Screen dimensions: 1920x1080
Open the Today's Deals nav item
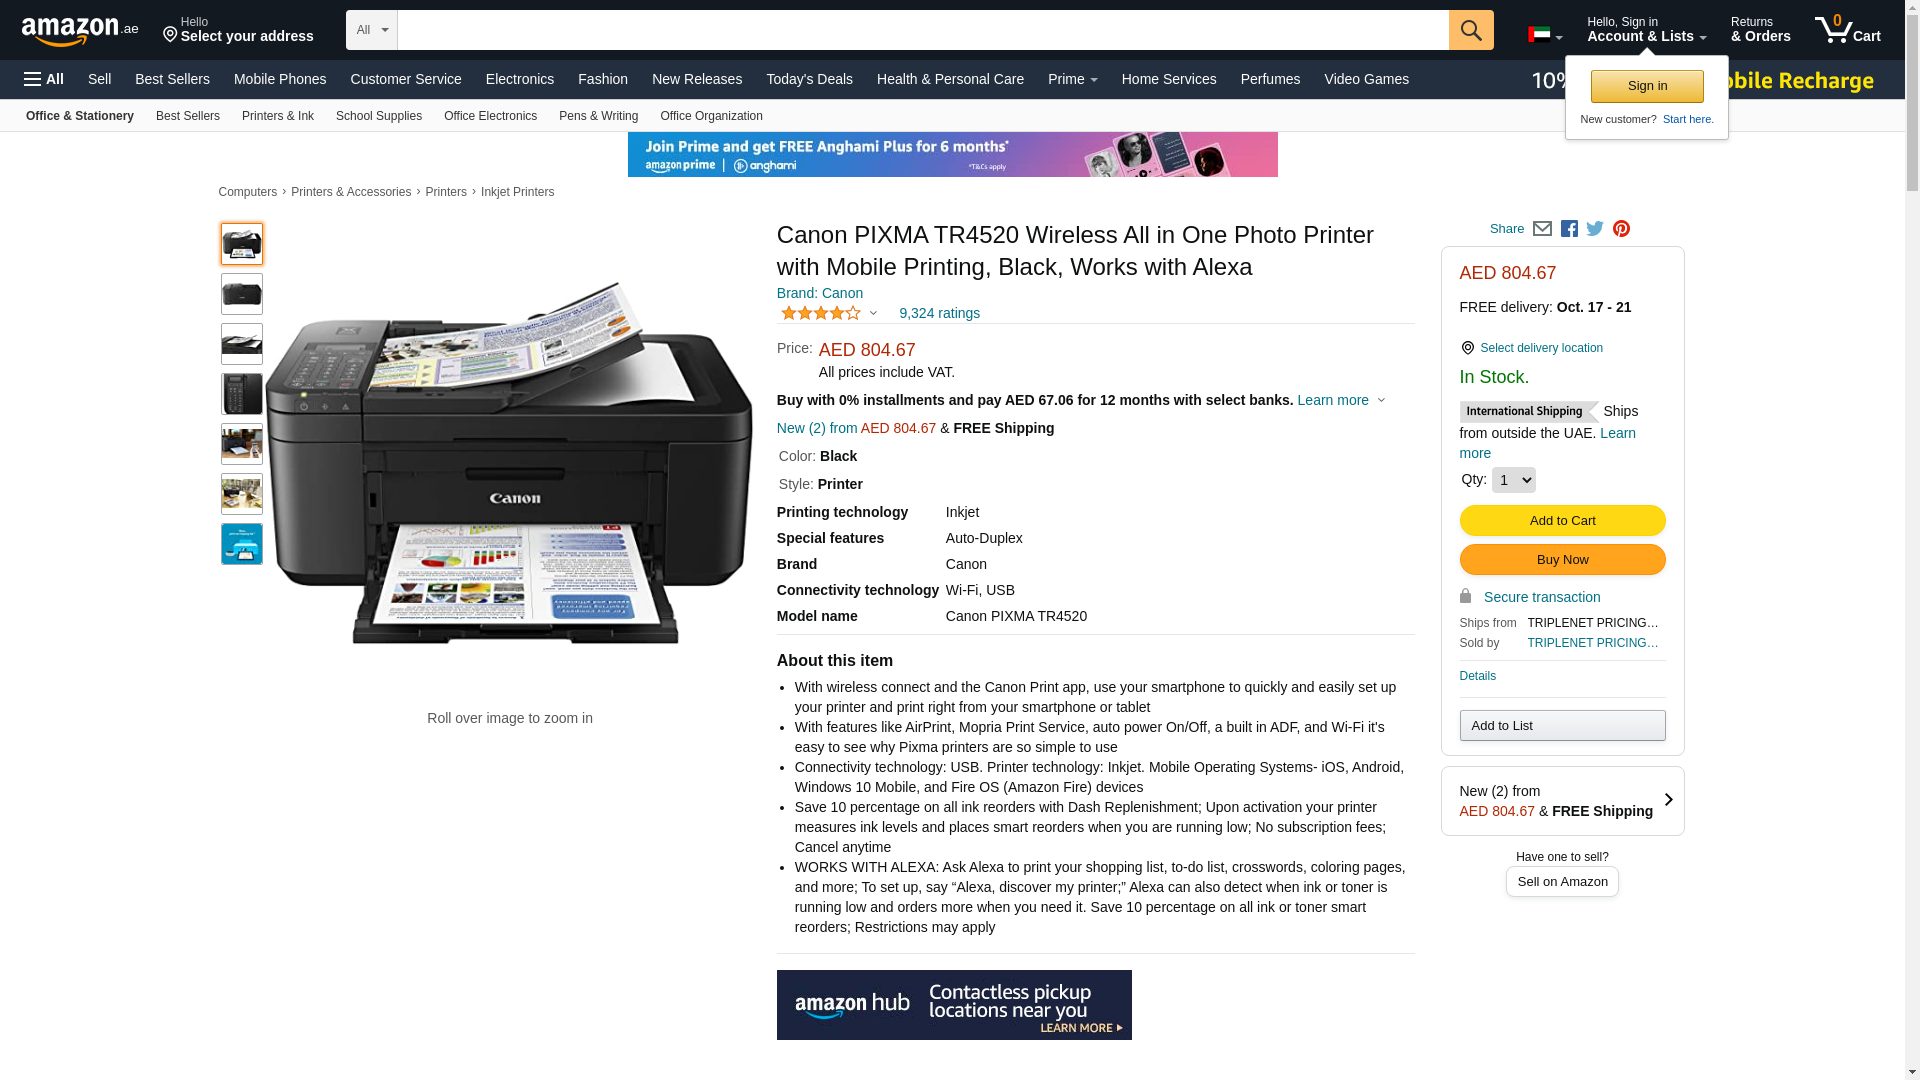809,79
